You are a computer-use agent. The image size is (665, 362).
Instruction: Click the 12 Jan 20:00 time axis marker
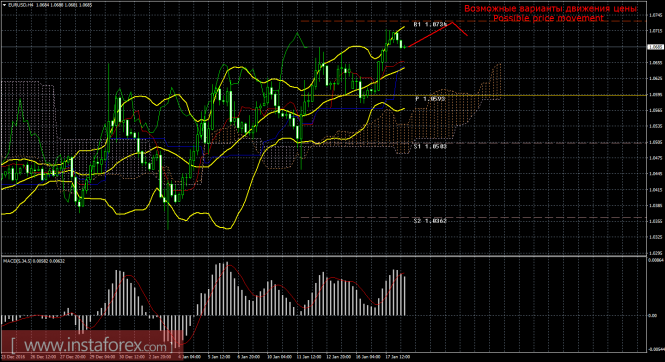click(x=339, y=357)
